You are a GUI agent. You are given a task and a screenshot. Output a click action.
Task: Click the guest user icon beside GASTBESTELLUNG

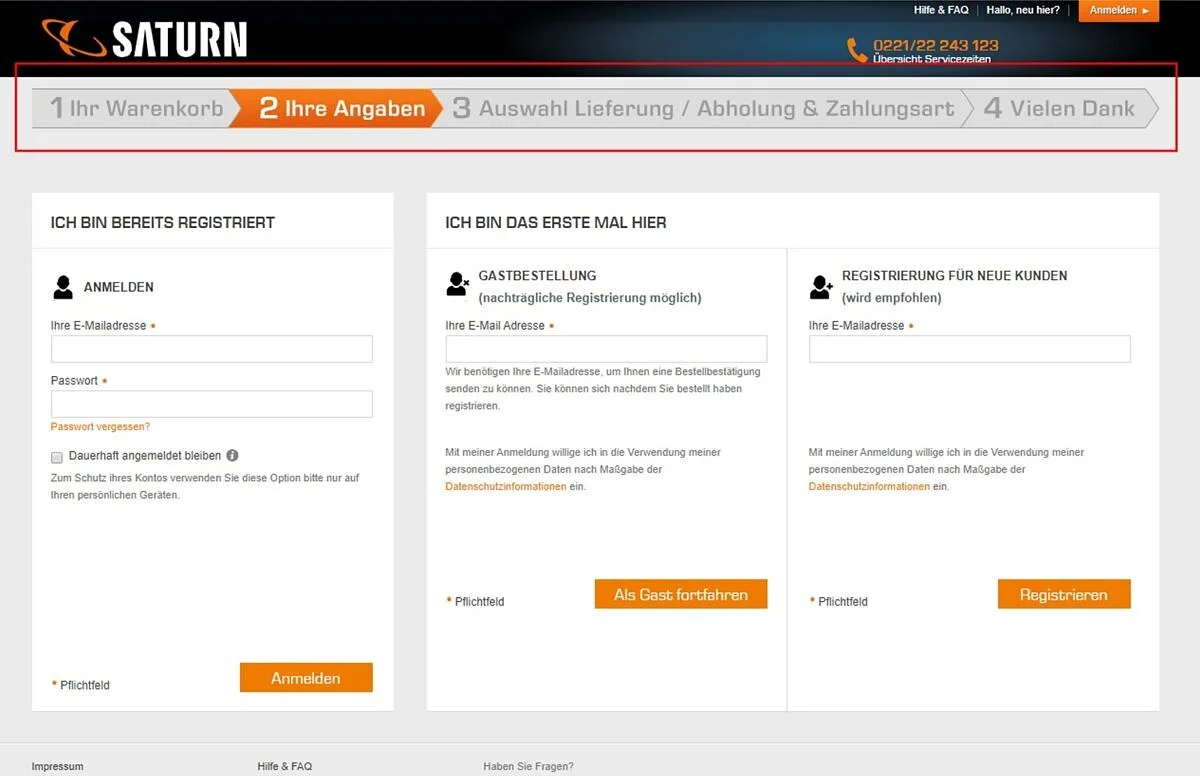pyautogui.click(x=457, y=285)
